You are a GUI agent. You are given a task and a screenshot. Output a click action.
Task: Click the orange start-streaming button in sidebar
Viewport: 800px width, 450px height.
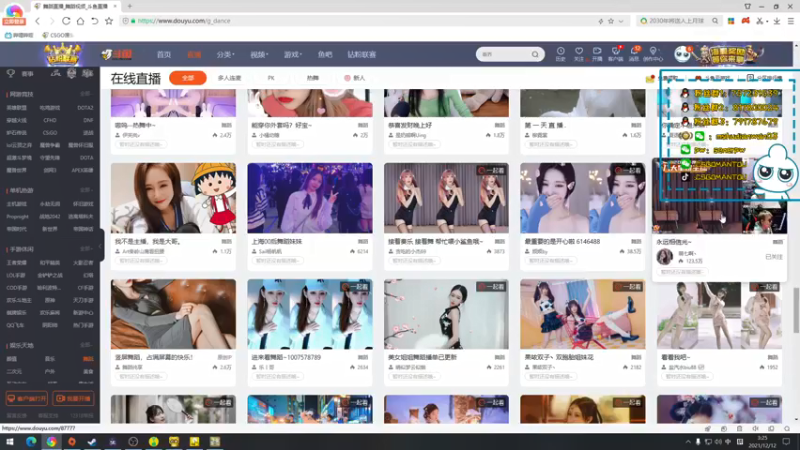[x=73, y=398]
